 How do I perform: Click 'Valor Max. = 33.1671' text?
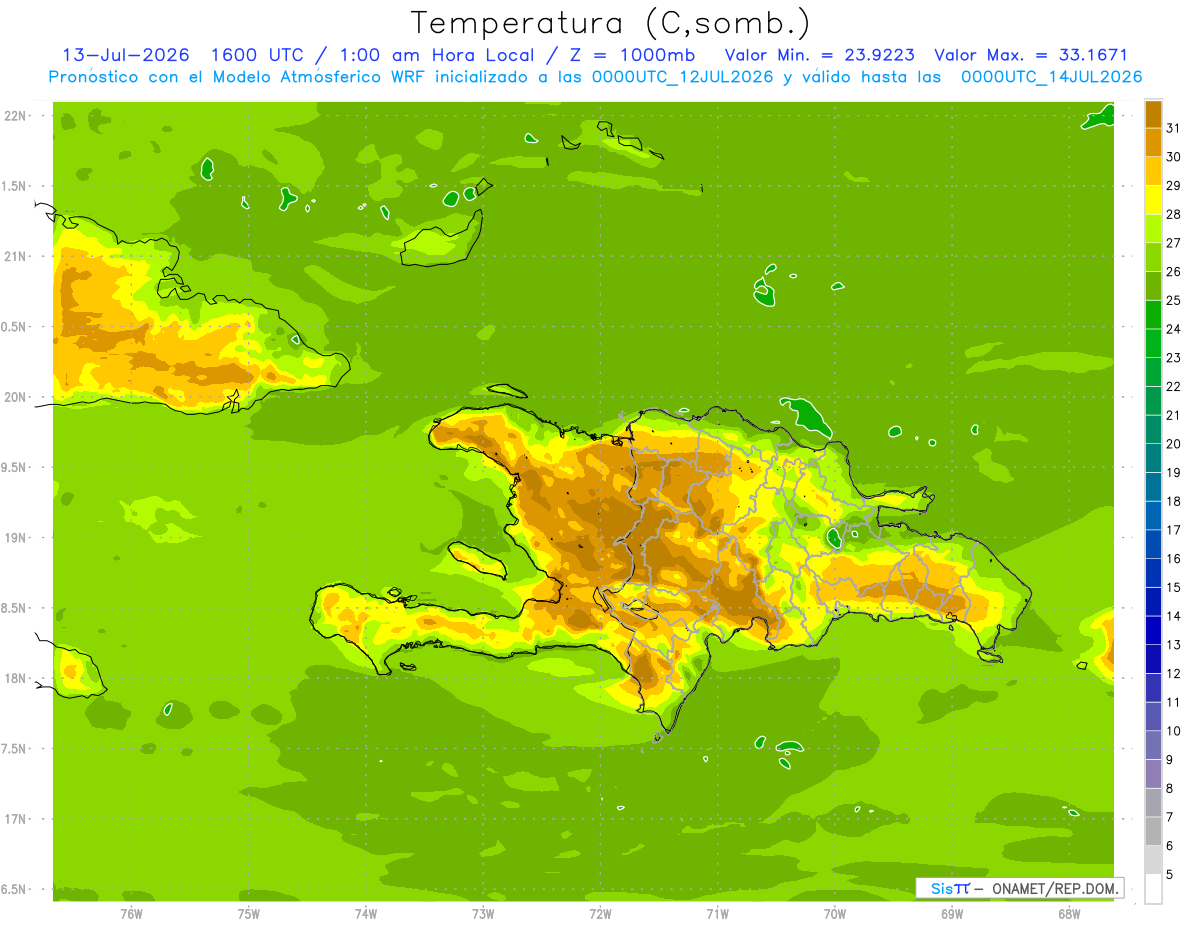point(1031,55)
